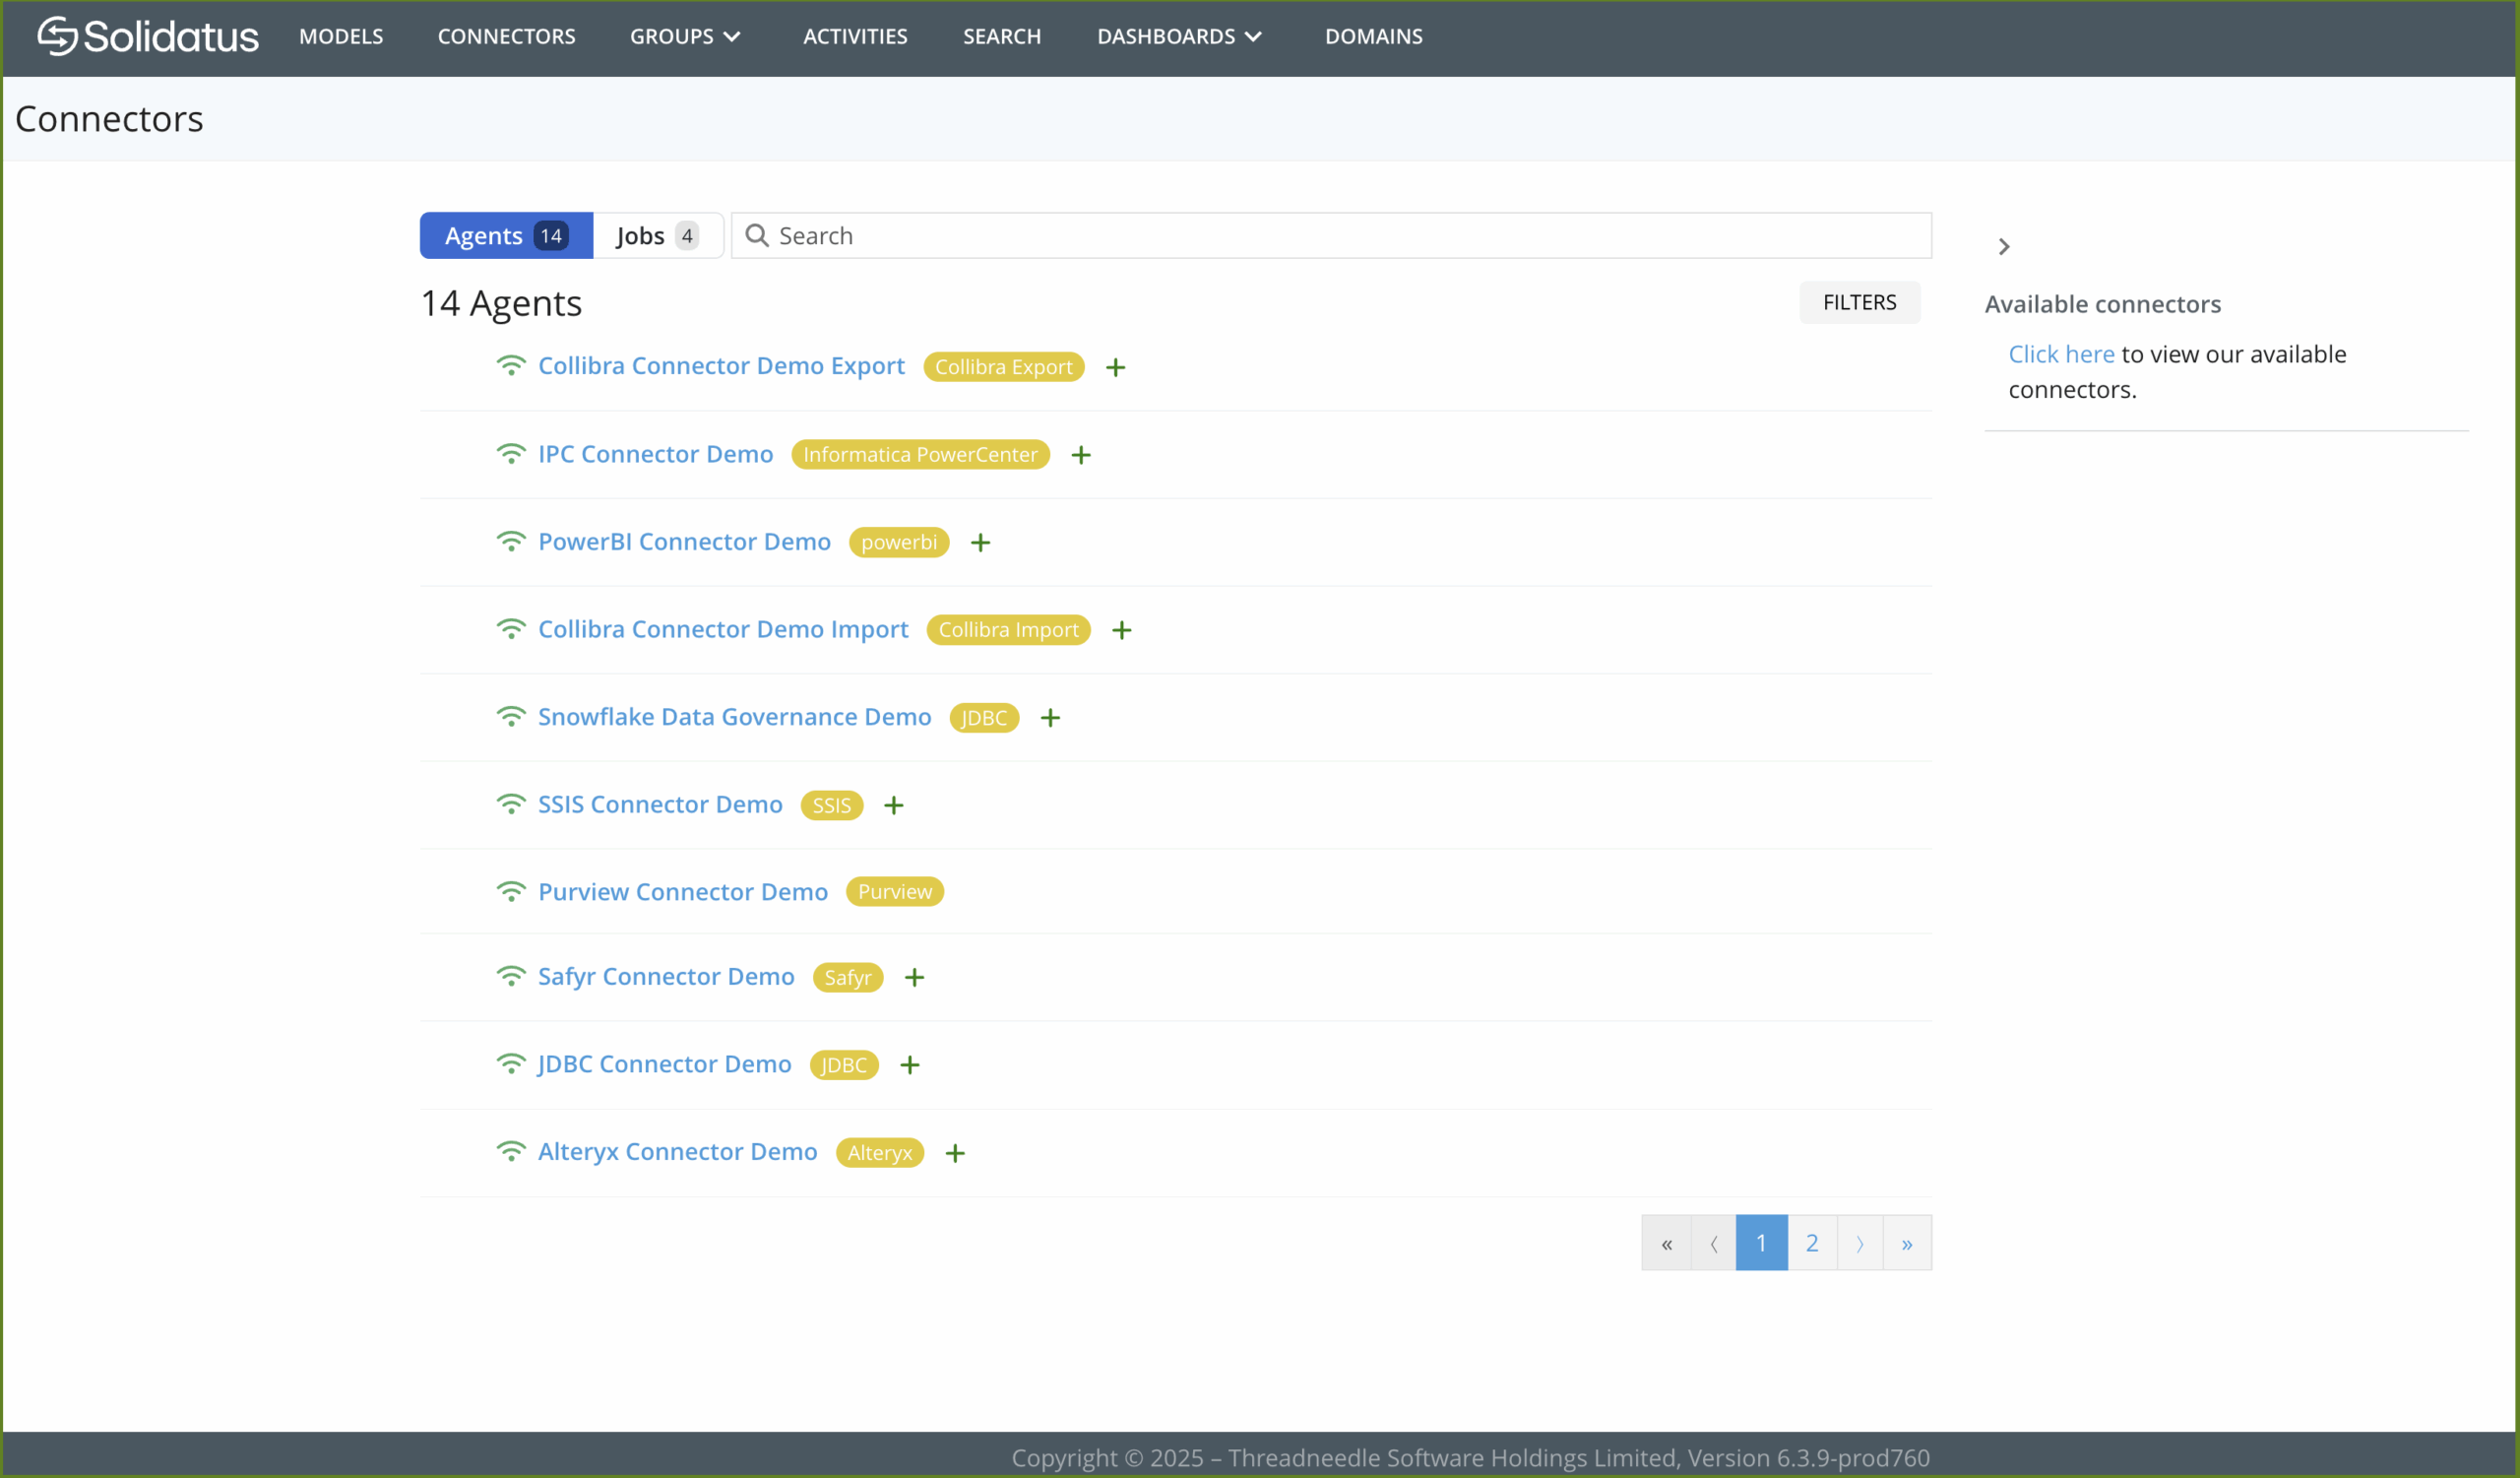Image resolution: width=2520 pixels, height=1478 pixels.
Task: Click the online status icon for IPC Connector Demo
Action: (x=511, y=454)
